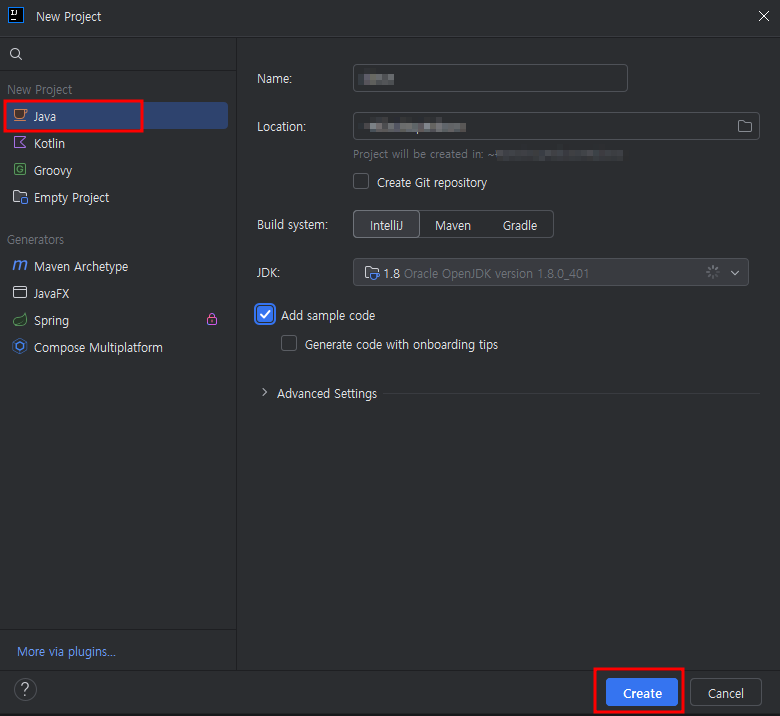Viewport: 780px width, 716px height.
Task: Click the Maven Archetype m icon
Action: coord(20,265)
